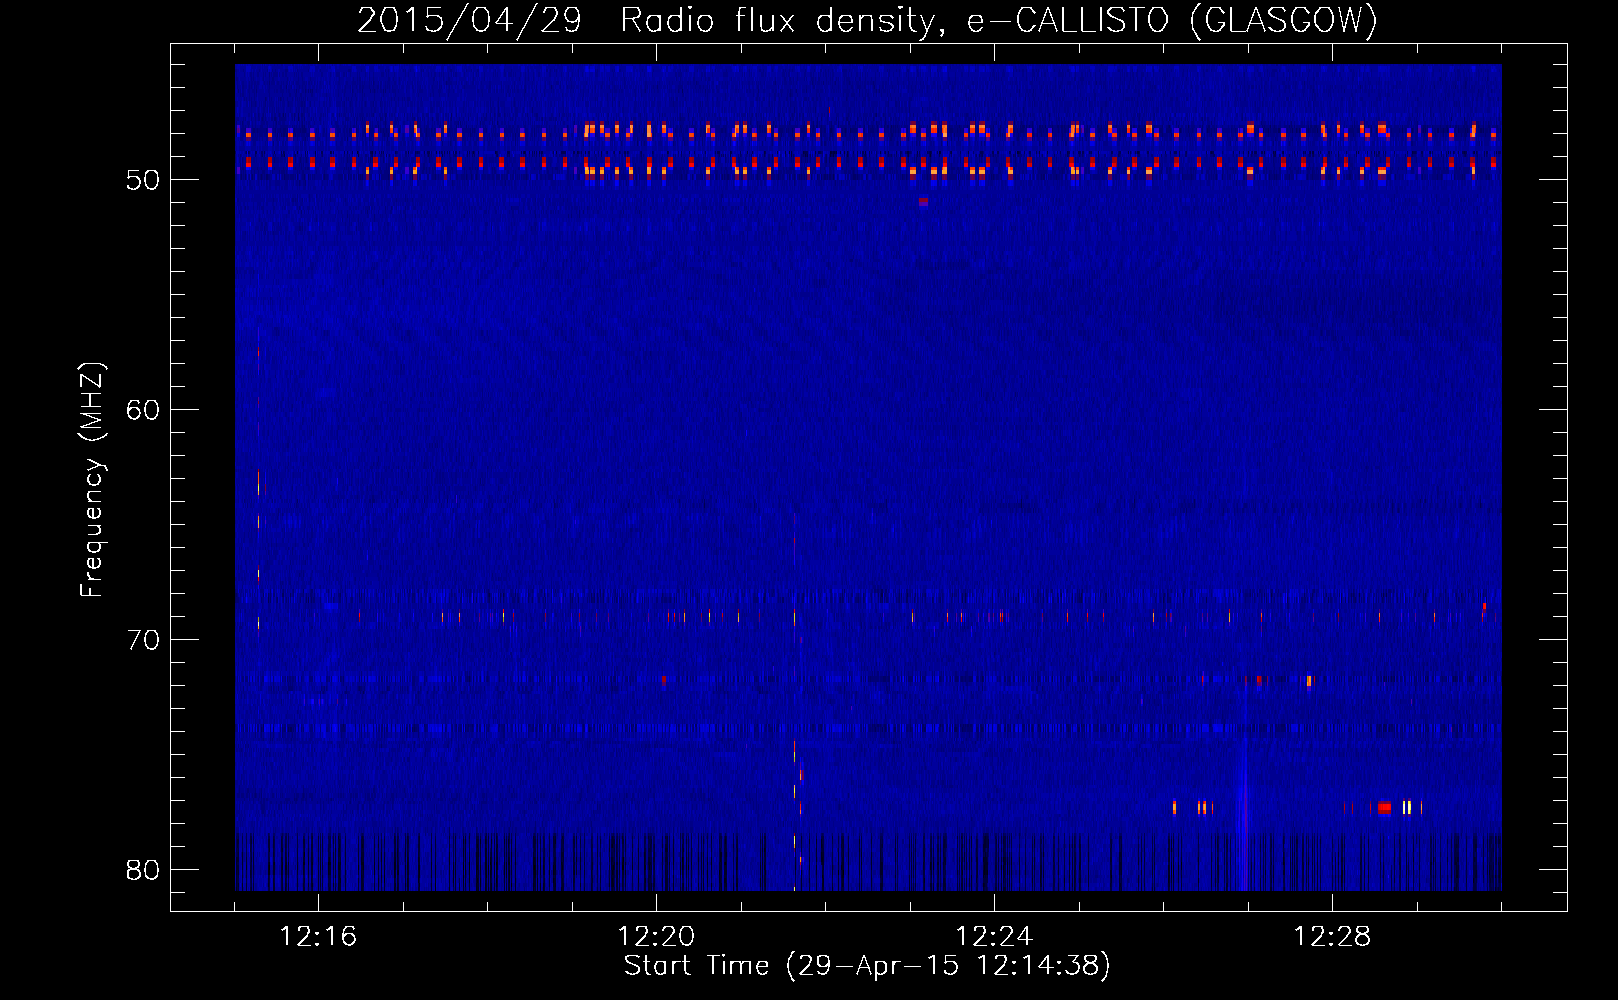This screenshot has height=1000, width=1618.
Task: Click the 70 MHz frequency tick label
Action: tap(143, 640)
